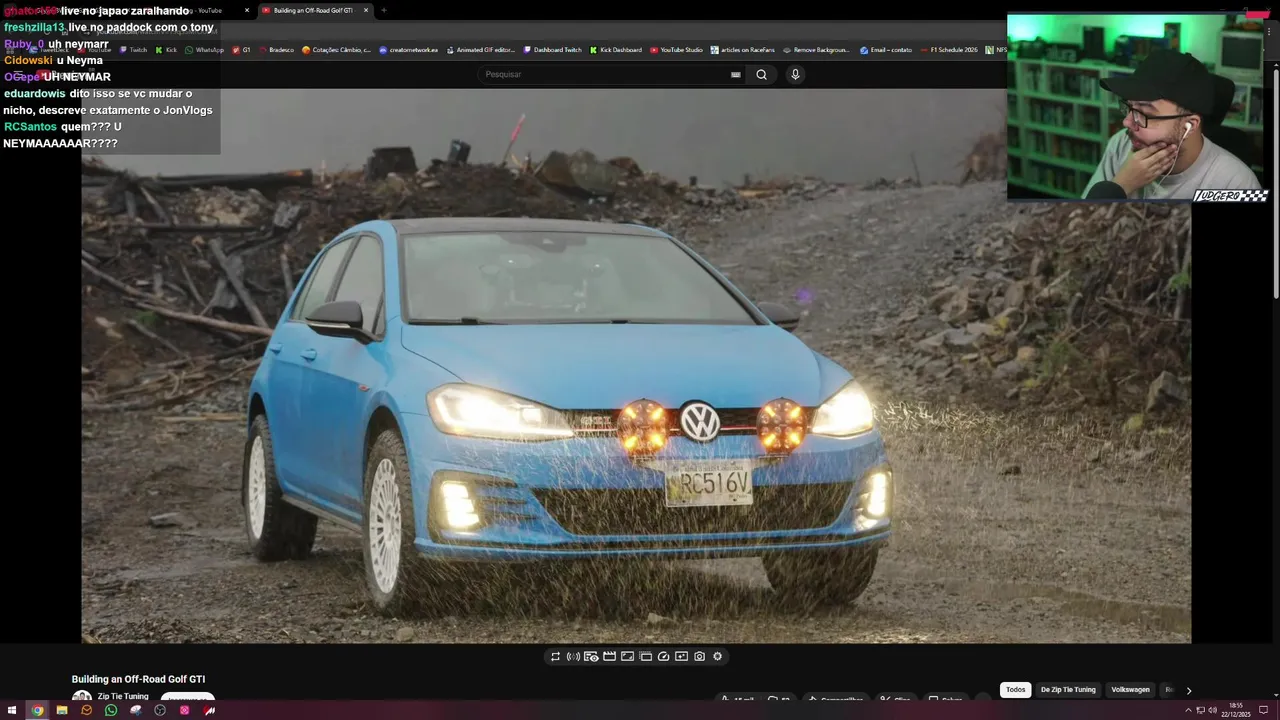This screenshot has height=720, width=1280.
Task: Open the Email - contato bookmark
Action: coord(885,50)
